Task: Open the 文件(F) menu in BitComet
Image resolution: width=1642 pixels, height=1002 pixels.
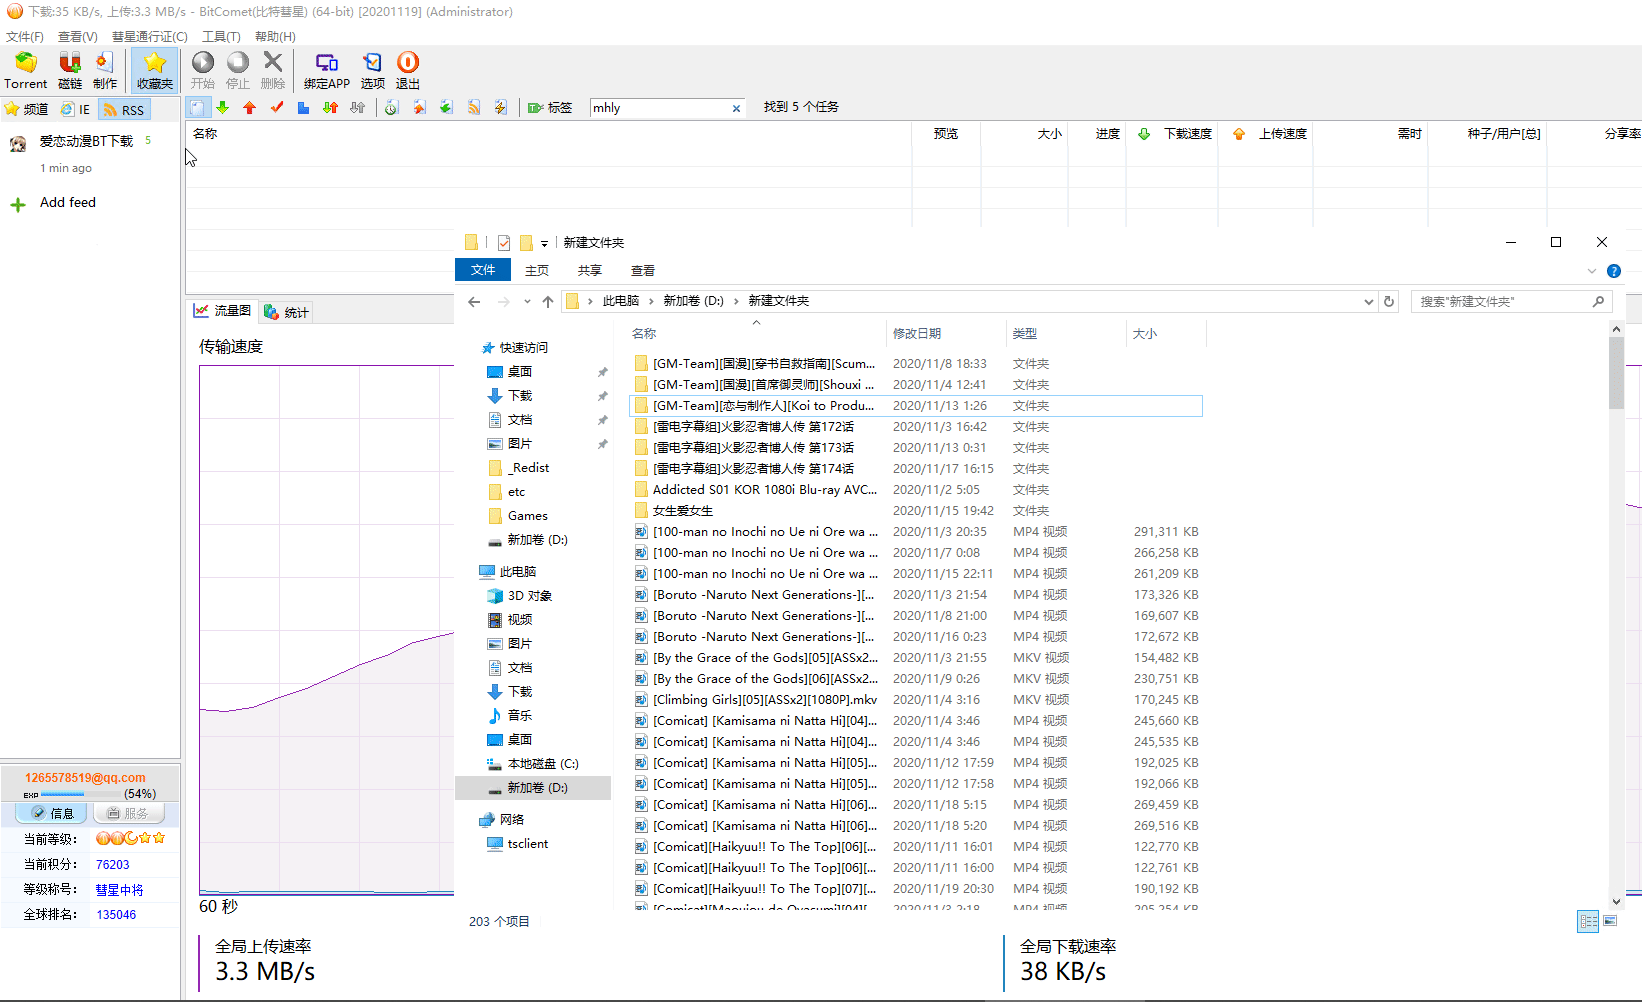Action: [x=25, y=36]
